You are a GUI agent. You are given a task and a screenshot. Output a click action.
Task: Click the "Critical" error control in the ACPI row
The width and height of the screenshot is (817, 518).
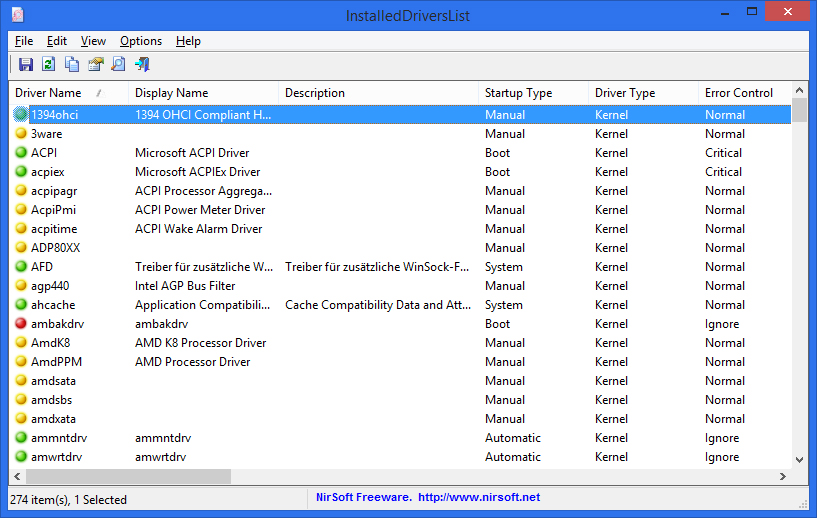coord(723,153)
